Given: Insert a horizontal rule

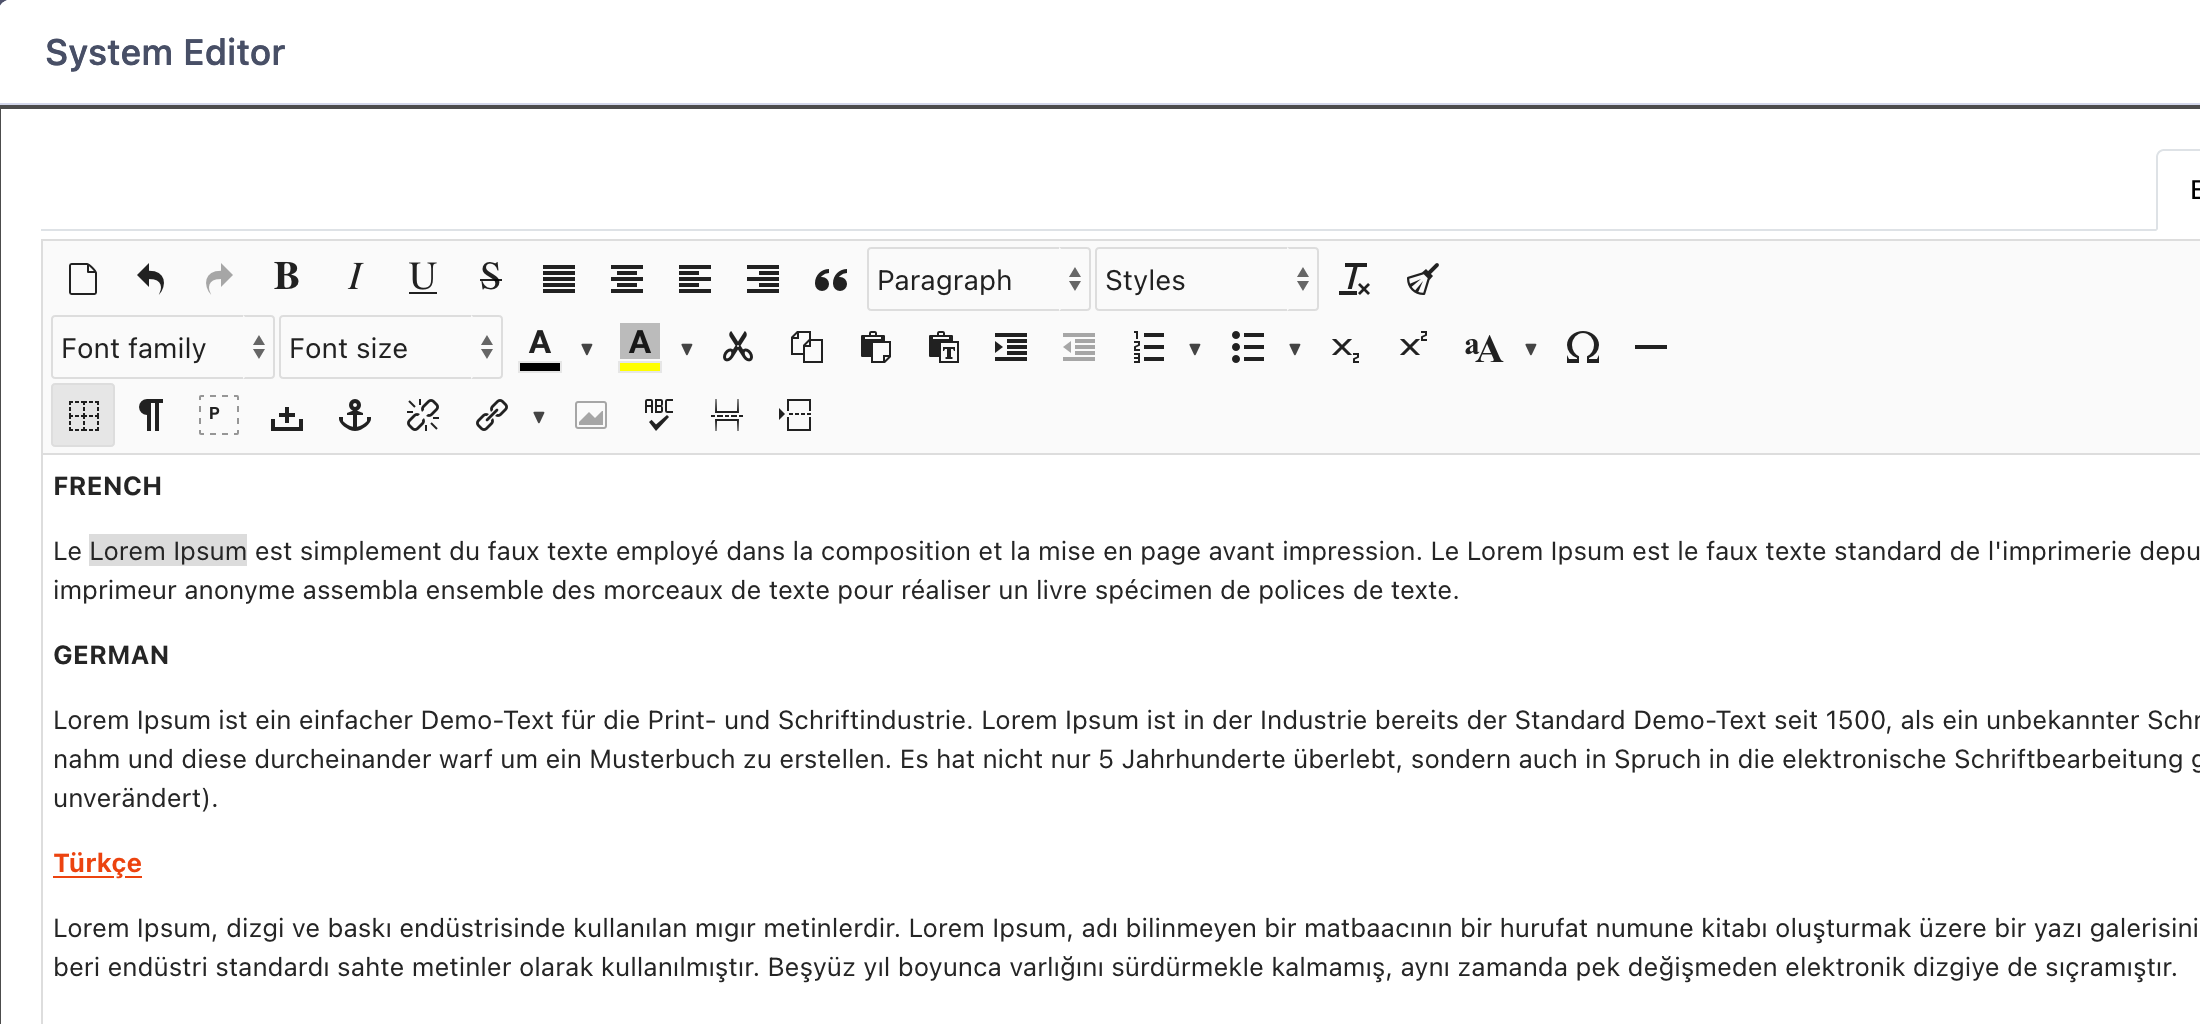Looking at the screenshot, I should [1650, 347].
